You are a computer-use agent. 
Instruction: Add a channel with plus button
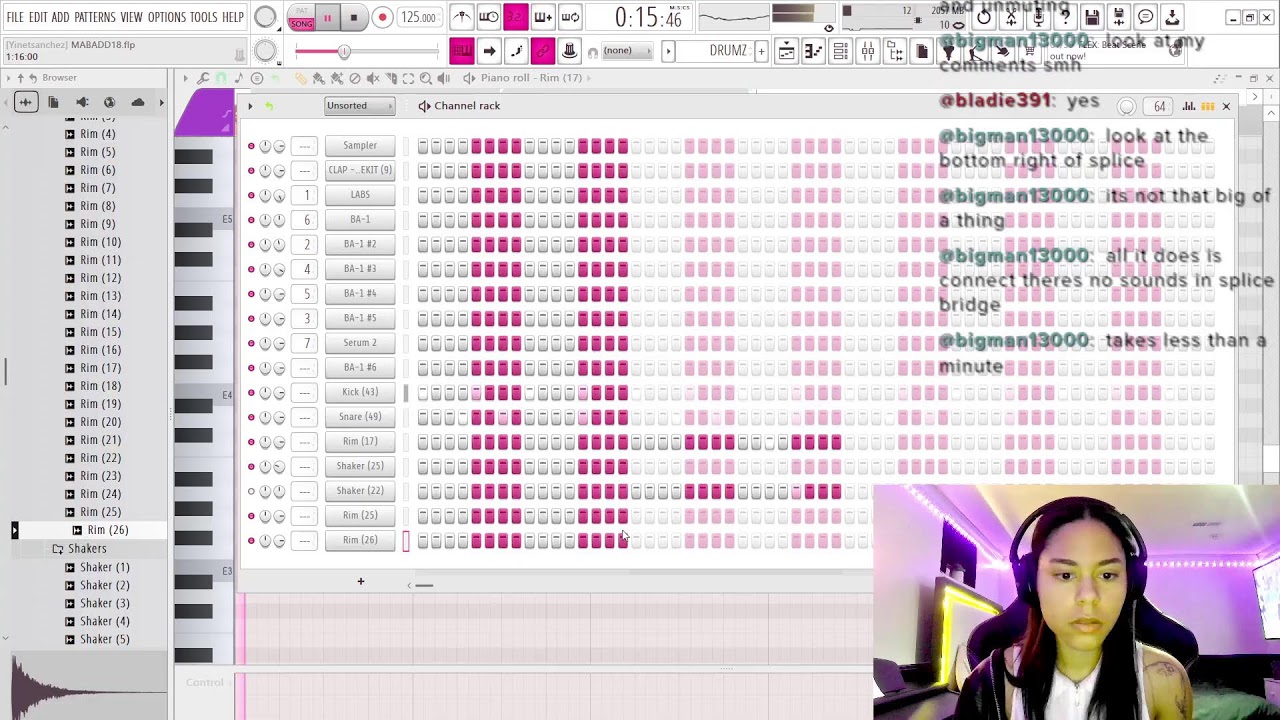(x=361, y=582)
